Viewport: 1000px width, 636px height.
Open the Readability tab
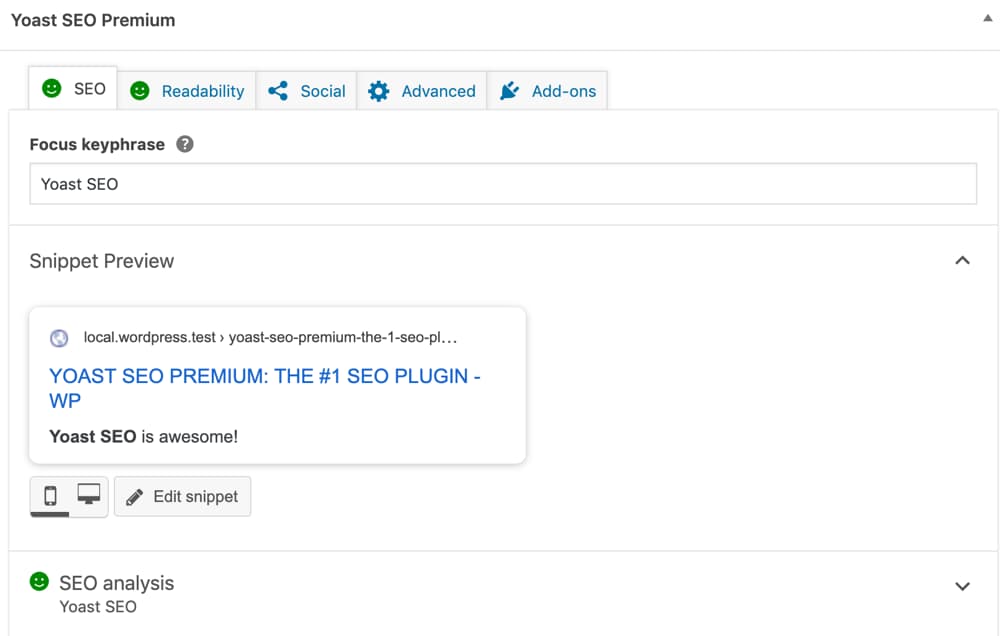pyautogui.click(x=202, y=91)
